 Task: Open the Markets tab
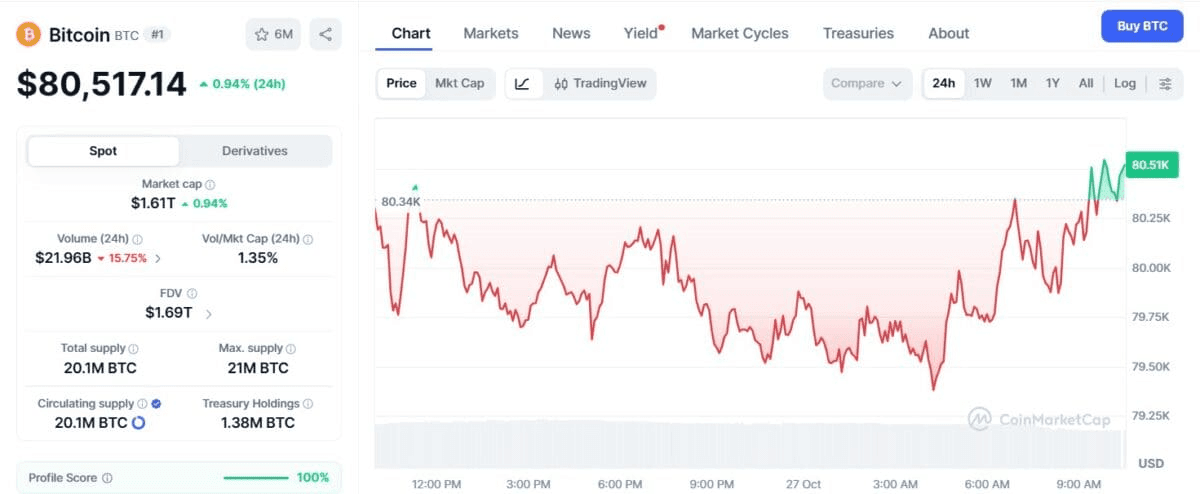pos(491,33)
